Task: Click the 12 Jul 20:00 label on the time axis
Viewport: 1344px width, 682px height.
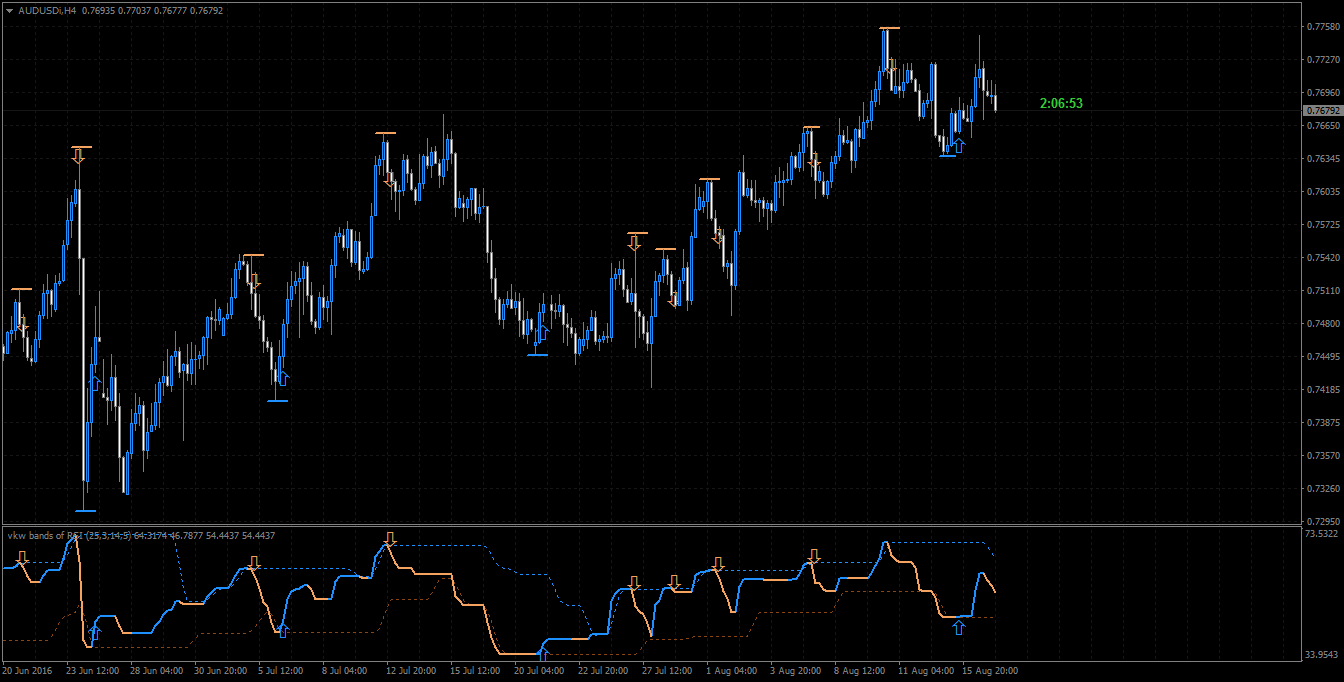Action: [x=410, y=670]
